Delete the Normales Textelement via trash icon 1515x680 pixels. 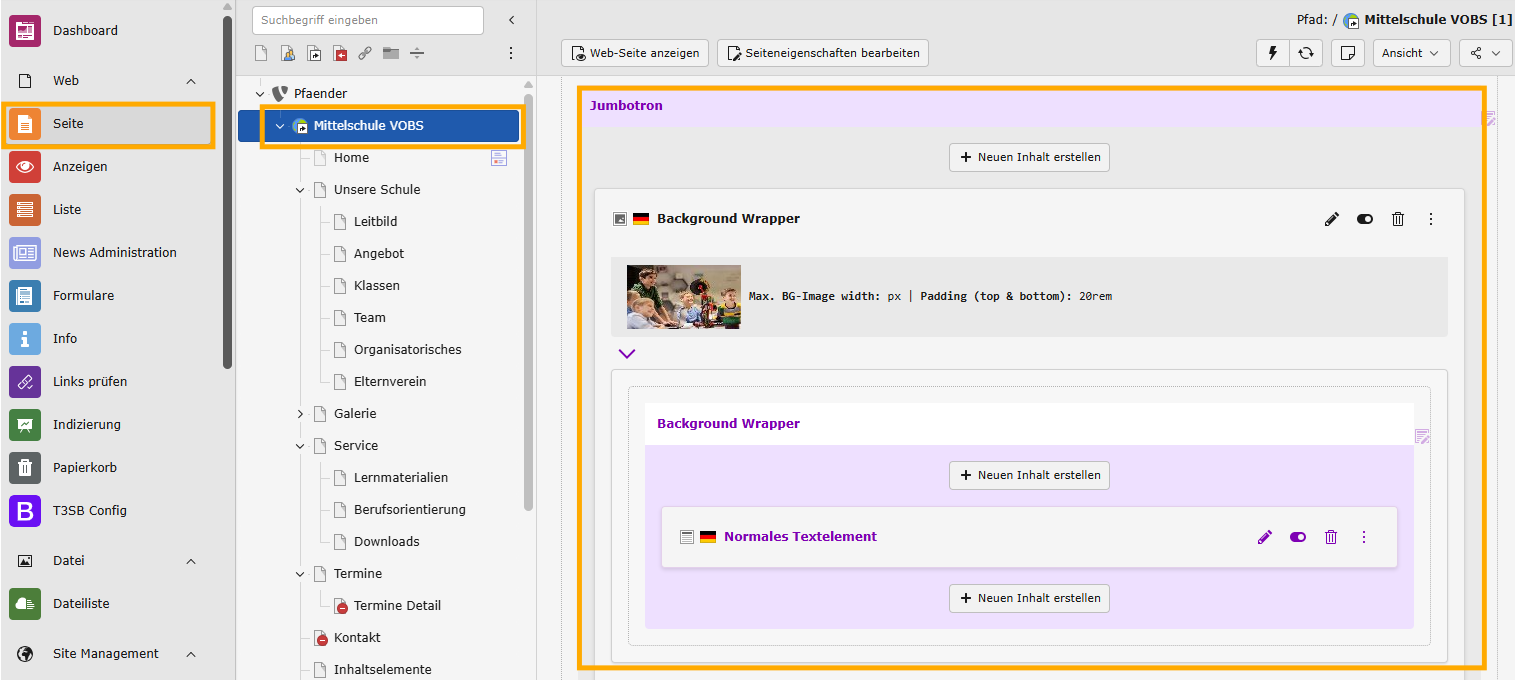[x=1331, y=537]
